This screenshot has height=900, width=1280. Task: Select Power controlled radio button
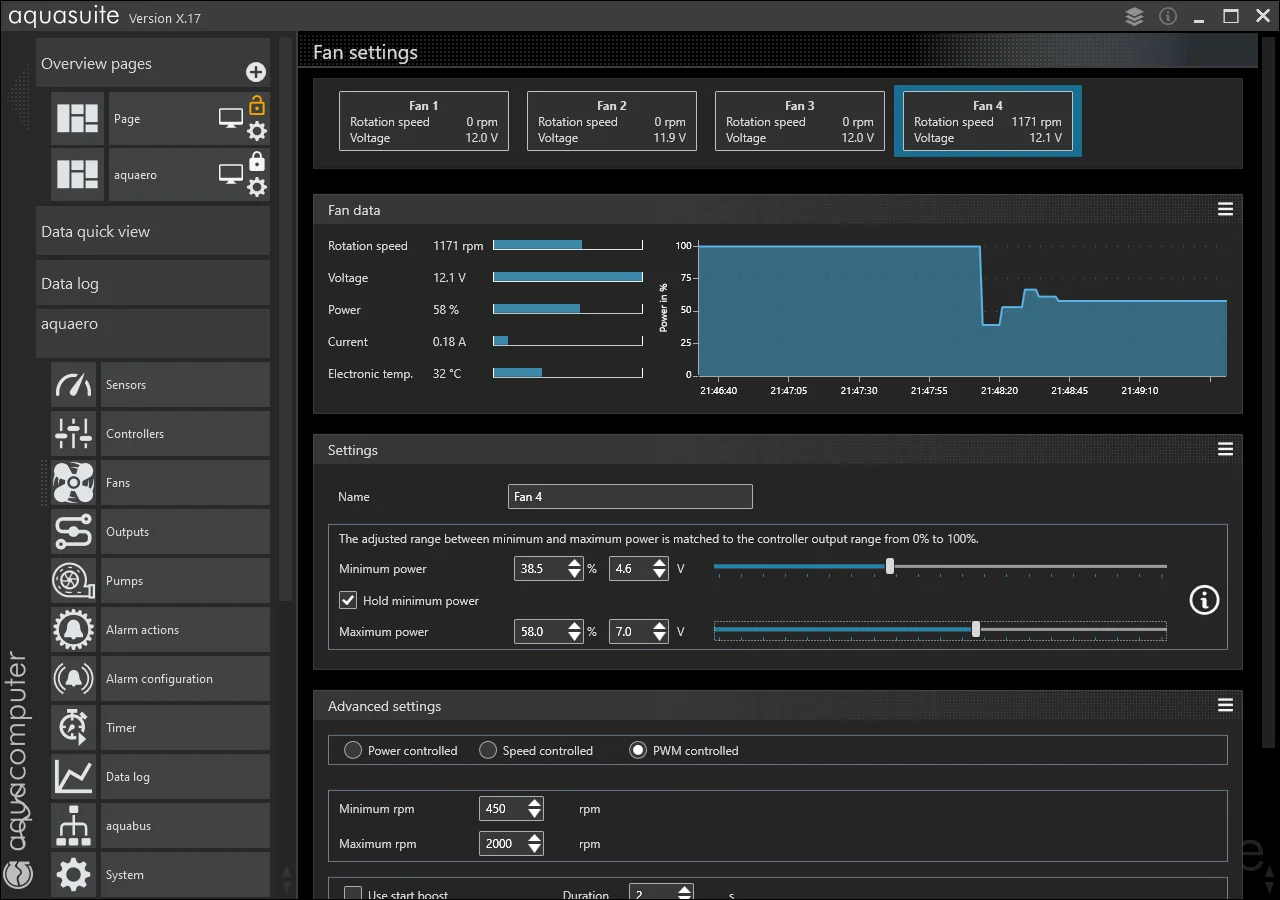(x=353, y=750)
